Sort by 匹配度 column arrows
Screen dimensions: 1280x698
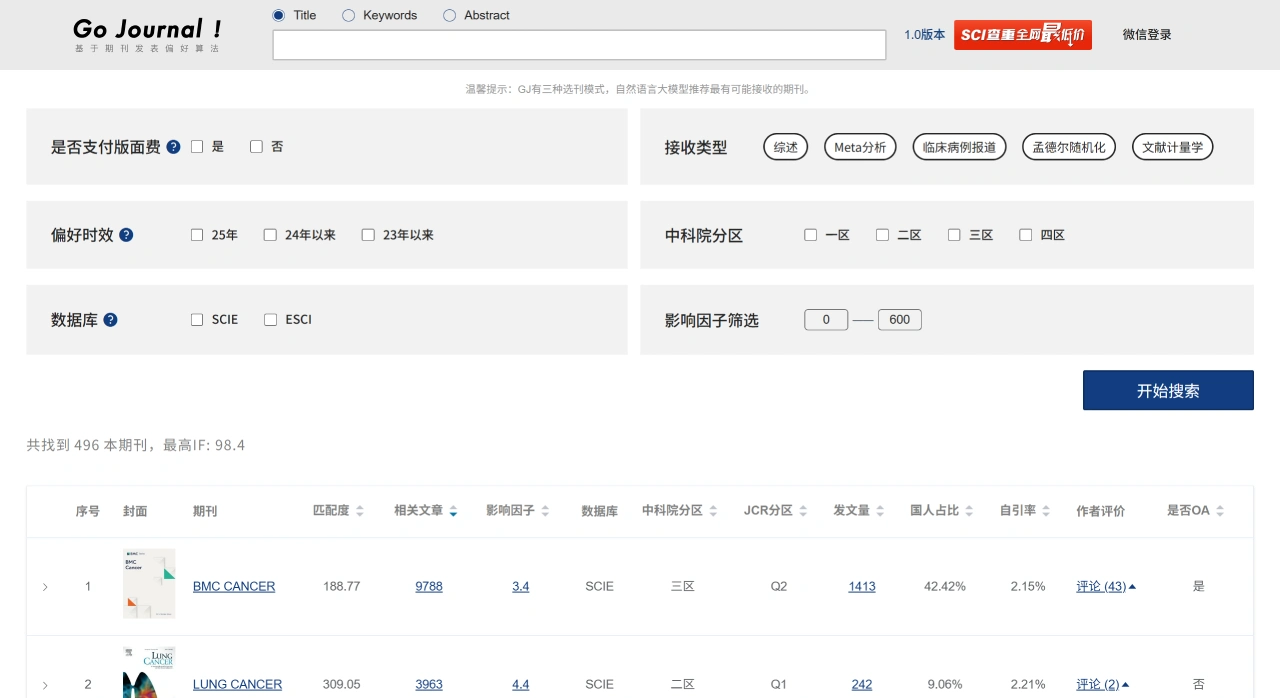360,511
